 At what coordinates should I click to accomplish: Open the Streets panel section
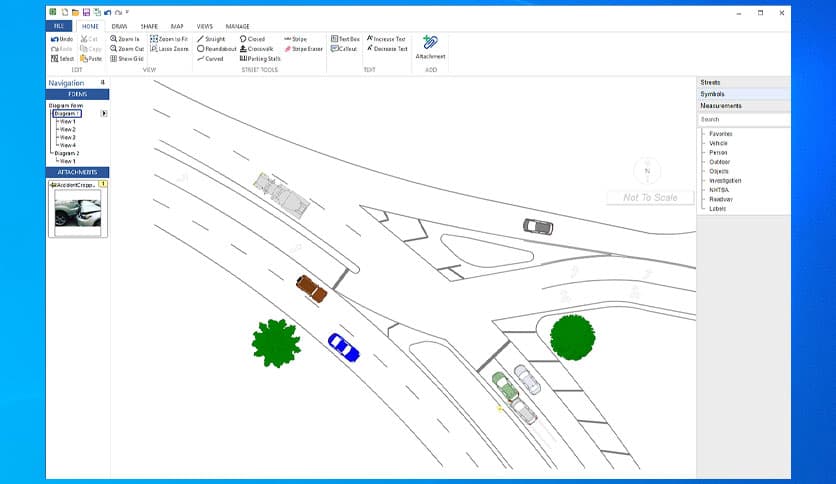click(744, 82)
